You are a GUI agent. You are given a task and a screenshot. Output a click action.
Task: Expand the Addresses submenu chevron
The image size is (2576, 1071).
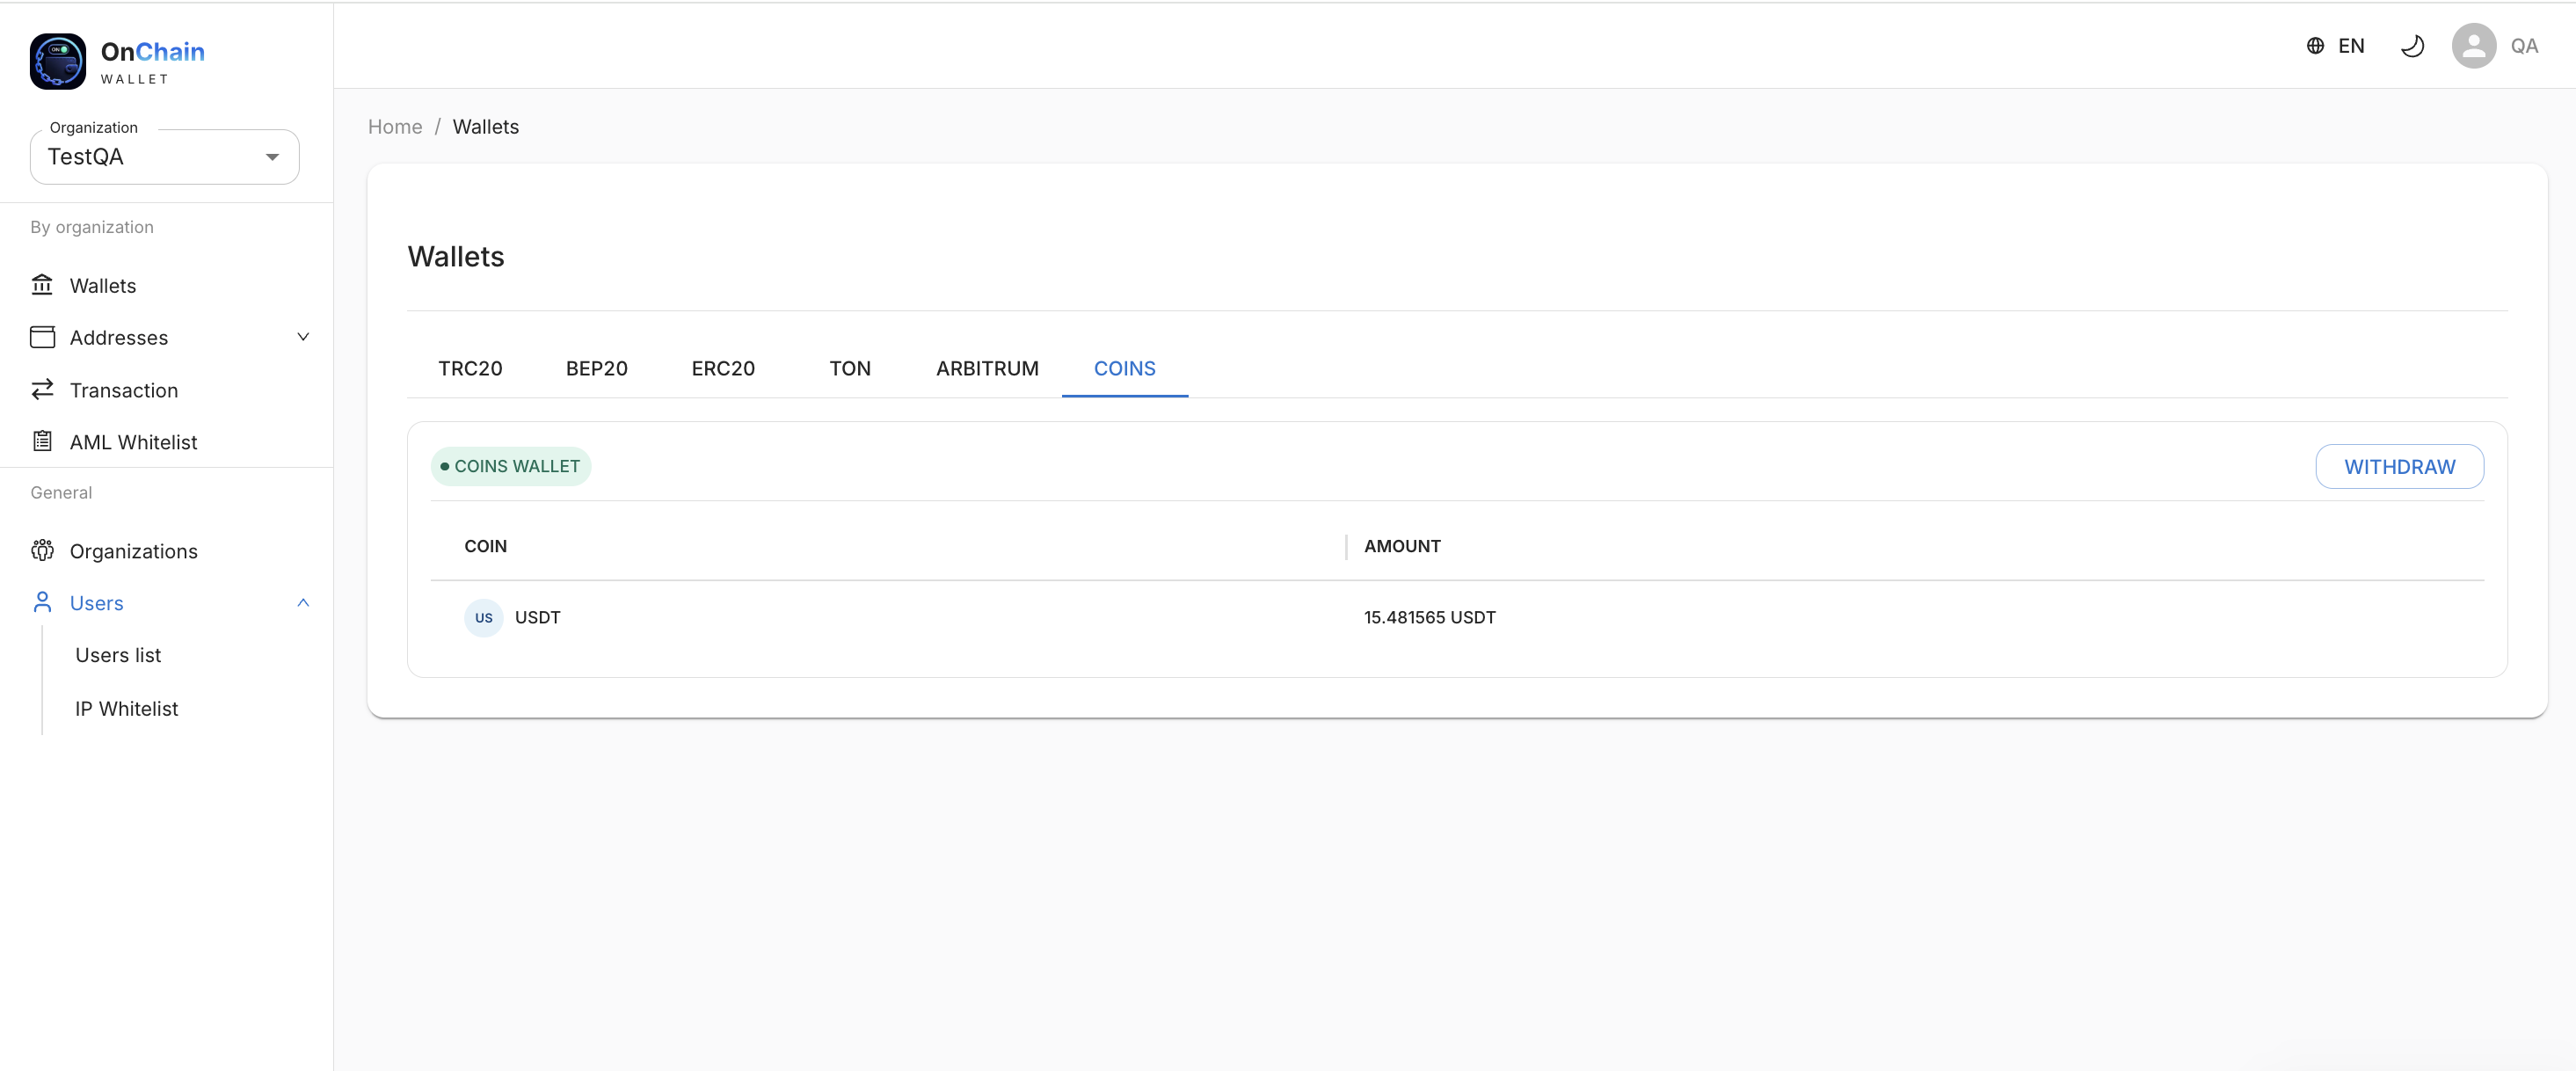pyautogui.click(x=303, y=337)
